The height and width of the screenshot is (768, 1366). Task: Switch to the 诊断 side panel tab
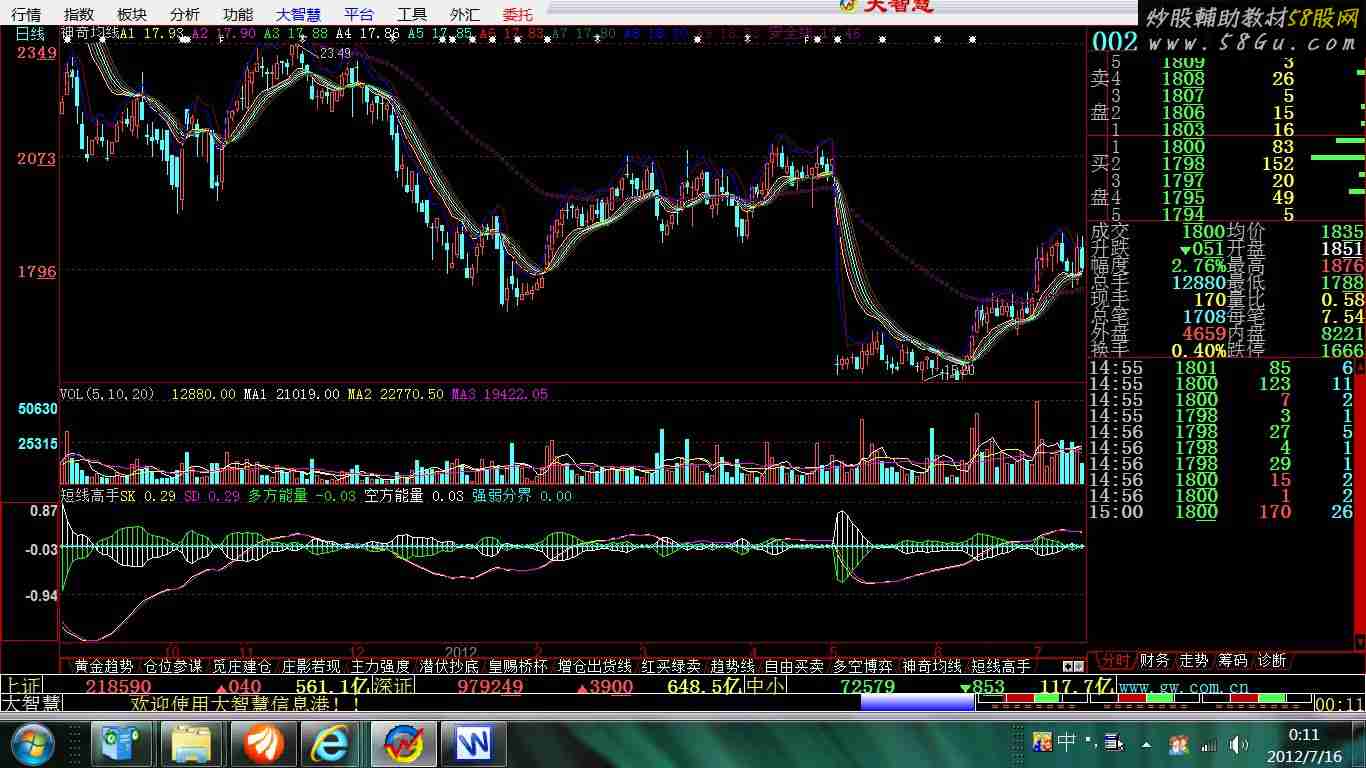[x=1272, y=661]
